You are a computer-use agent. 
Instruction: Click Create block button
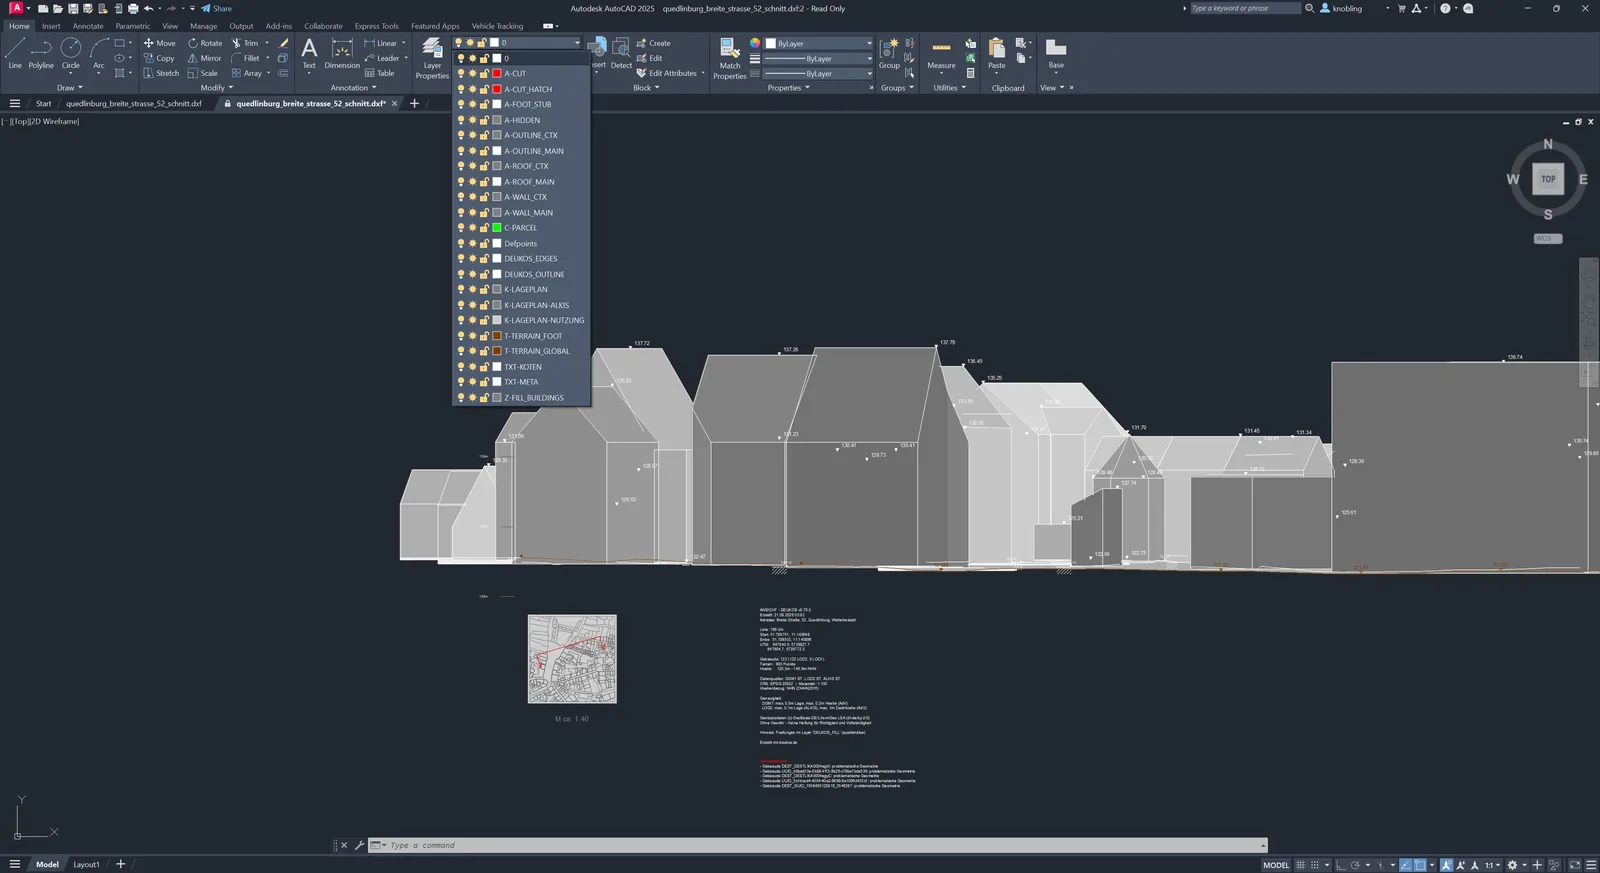tap(654, 43)
